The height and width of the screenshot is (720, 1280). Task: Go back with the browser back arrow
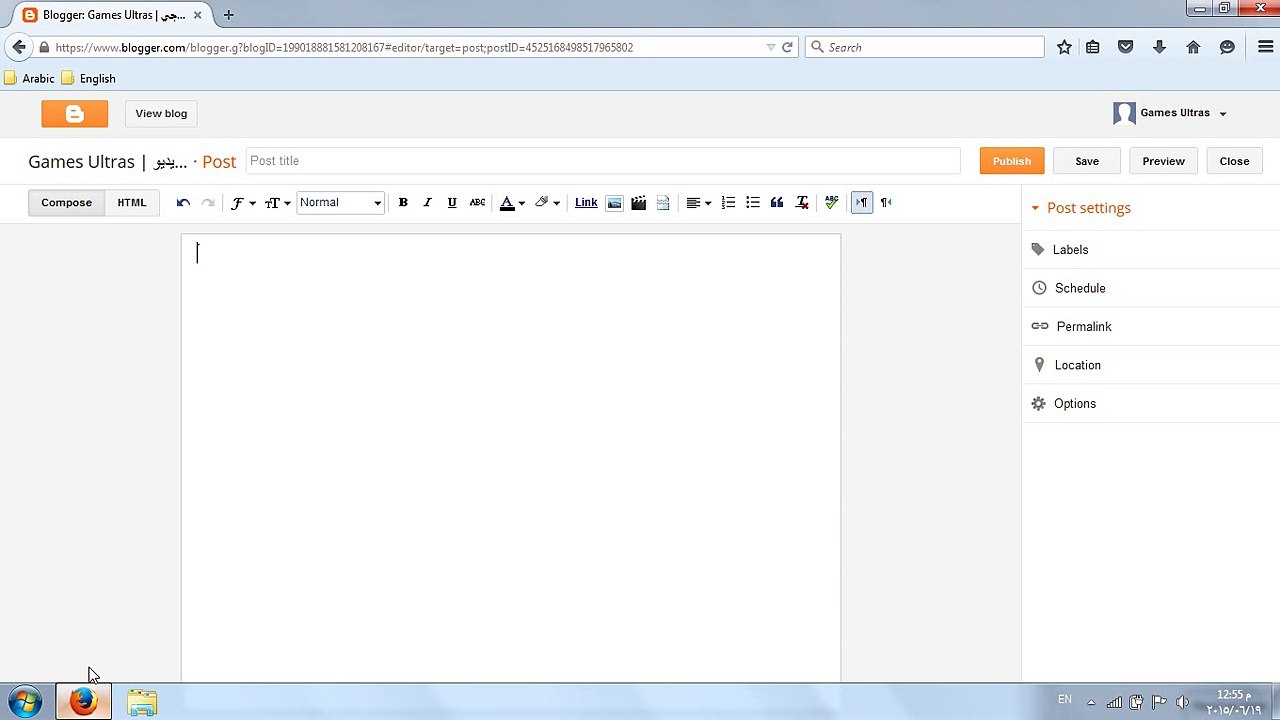pyautogui.click(x=19, y=47)
